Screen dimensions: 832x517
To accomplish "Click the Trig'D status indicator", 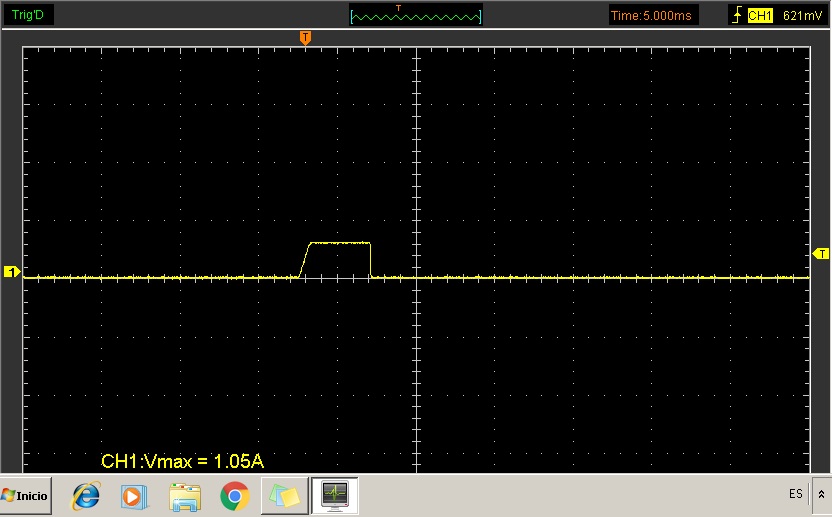I will pyautogui.click(x=27, y=15).
